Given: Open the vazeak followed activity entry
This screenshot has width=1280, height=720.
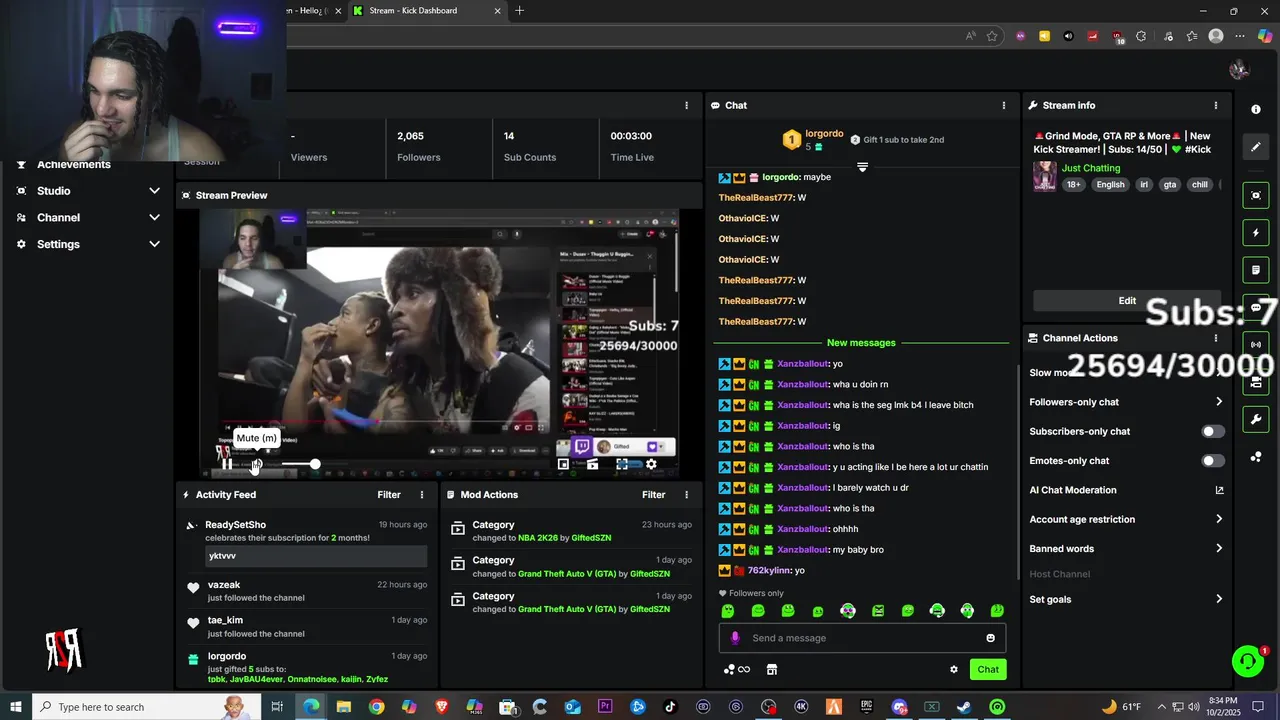Looking at the screenshot, I should click(305, 591).
